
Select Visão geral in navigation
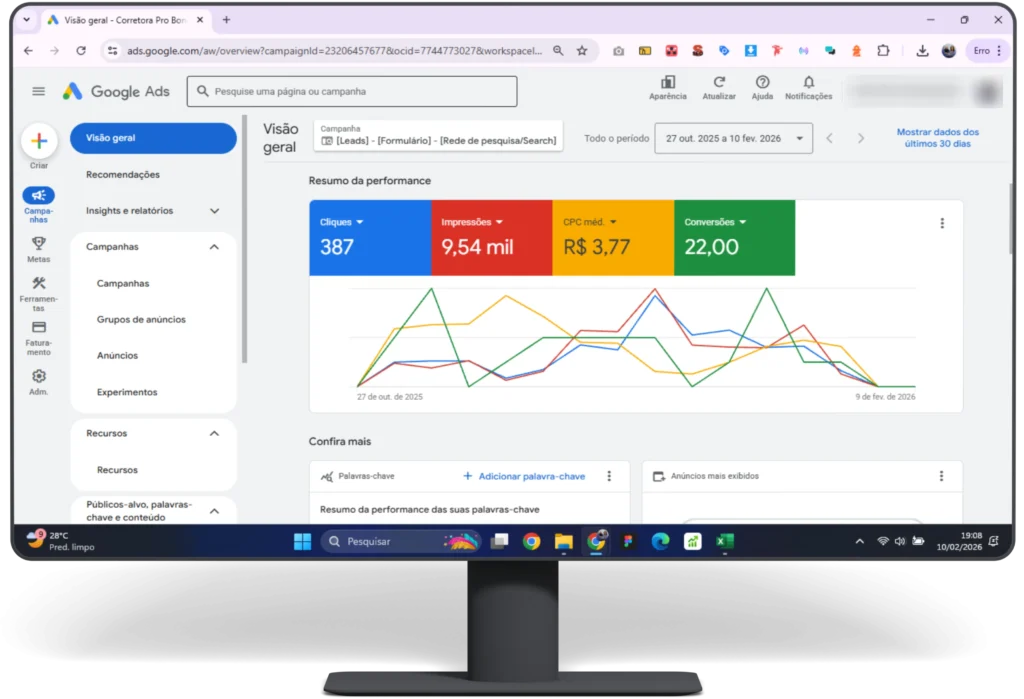(x=153, y=138)
